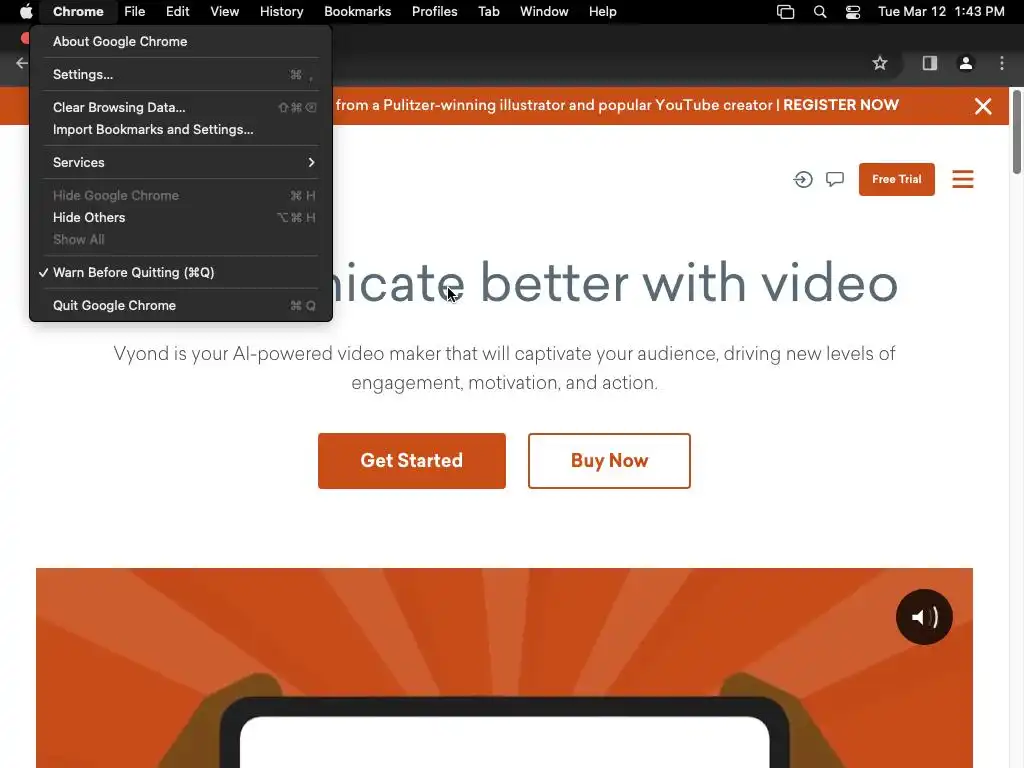Toggle the video sound speaker button
This screenshot has height=768, width=1024.
(924, 617)
